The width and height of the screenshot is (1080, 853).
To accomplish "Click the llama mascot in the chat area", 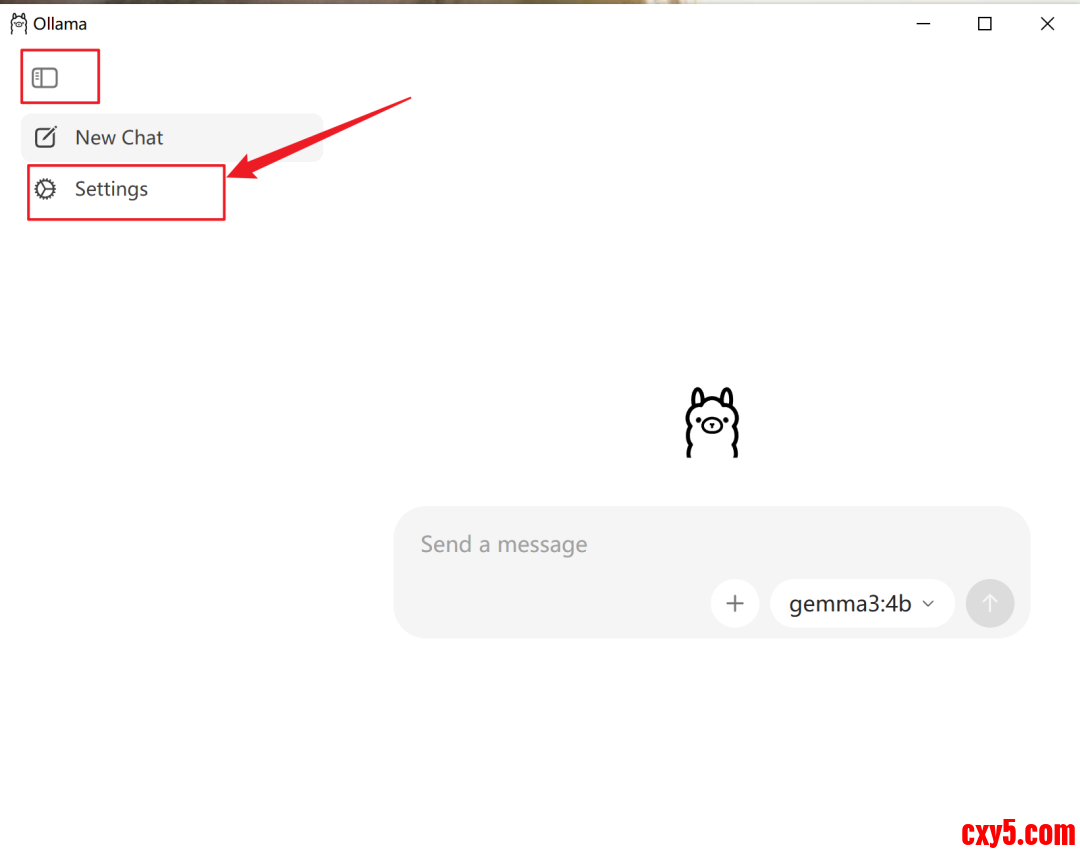I will pyautogui.click(x=712, y=422).
